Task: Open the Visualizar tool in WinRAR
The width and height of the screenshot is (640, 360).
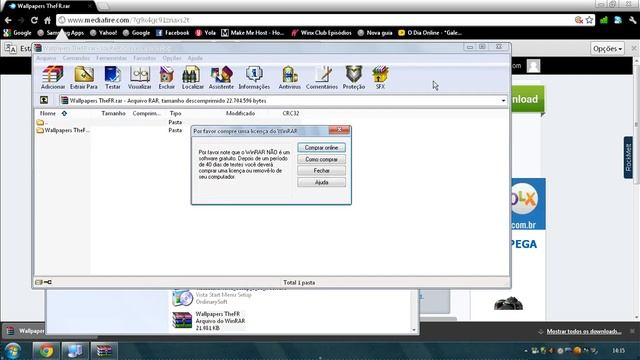Action: (140, 78)
